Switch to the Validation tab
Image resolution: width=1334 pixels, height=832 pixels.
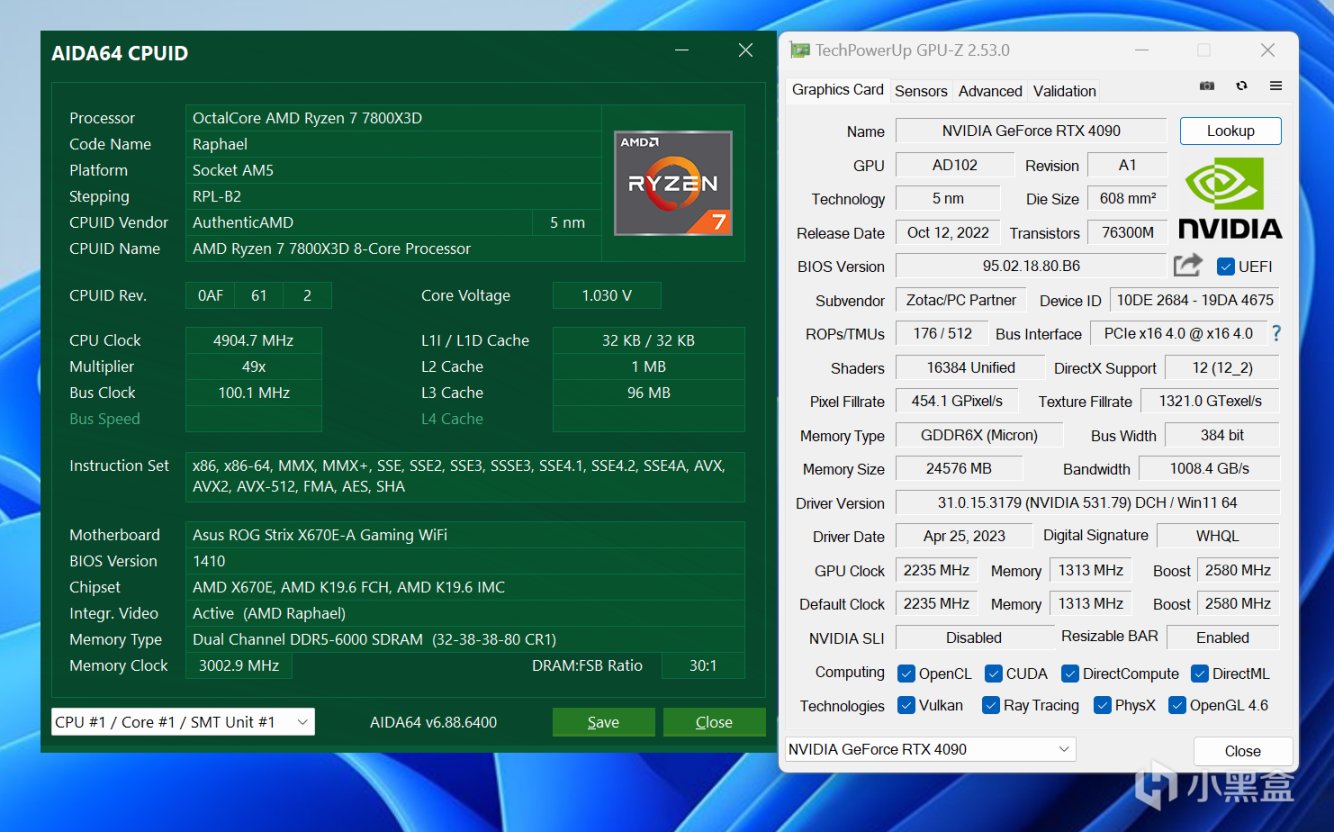[x=1064, y=91]
